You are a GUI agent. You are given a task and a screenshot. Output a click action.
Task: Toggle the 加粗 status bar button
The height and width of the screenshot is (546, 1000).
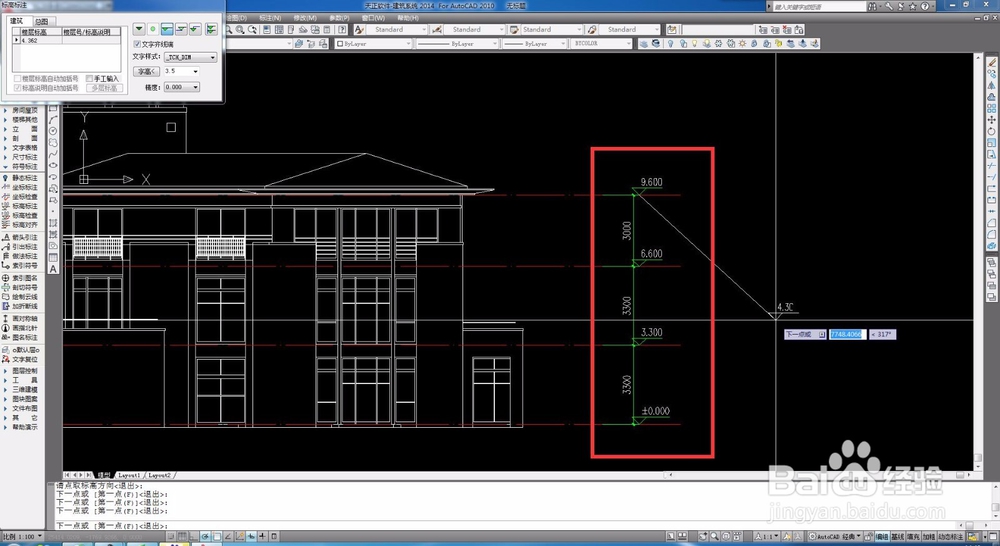(929, 537)
